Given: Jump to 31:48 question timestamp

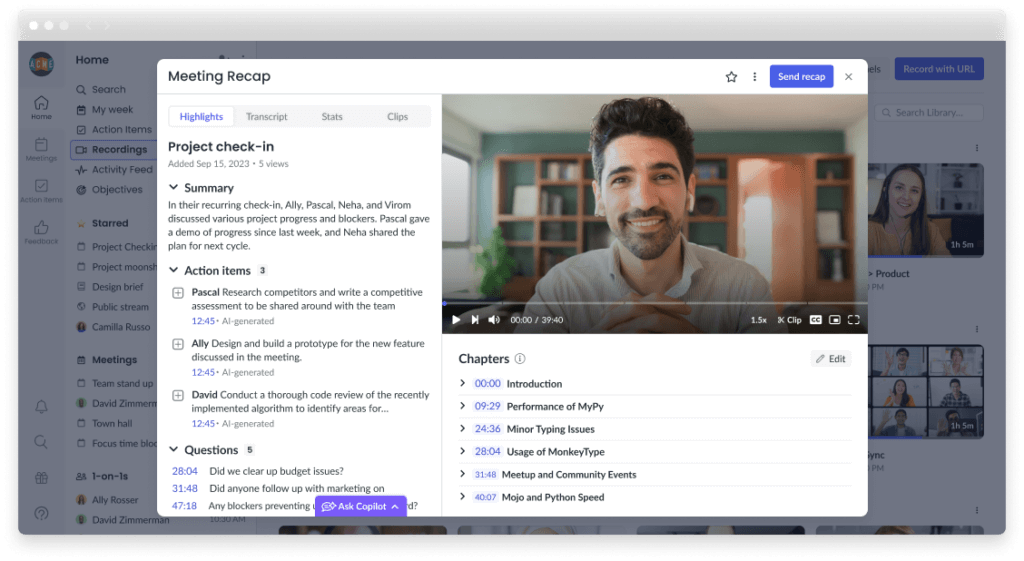Looking at the screenshot, I should pyautogui.click(x=185, y=489).
